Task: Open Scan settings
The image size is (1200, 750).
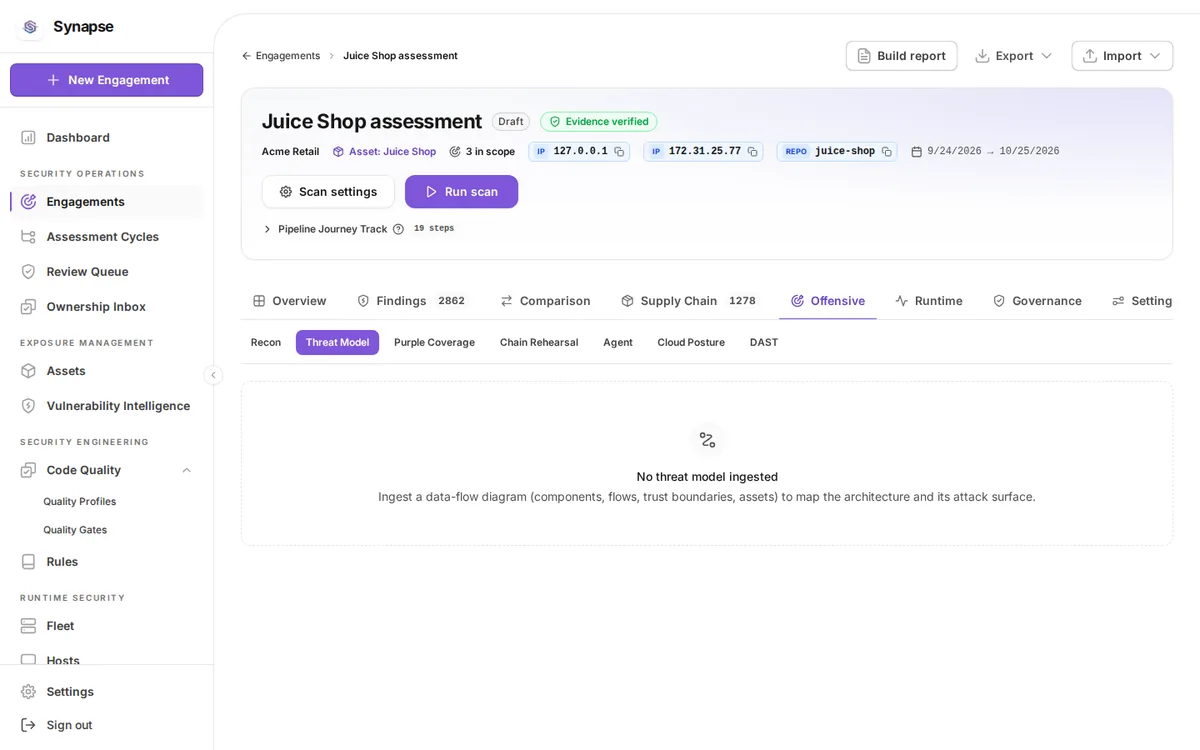Action: (328, 192)
